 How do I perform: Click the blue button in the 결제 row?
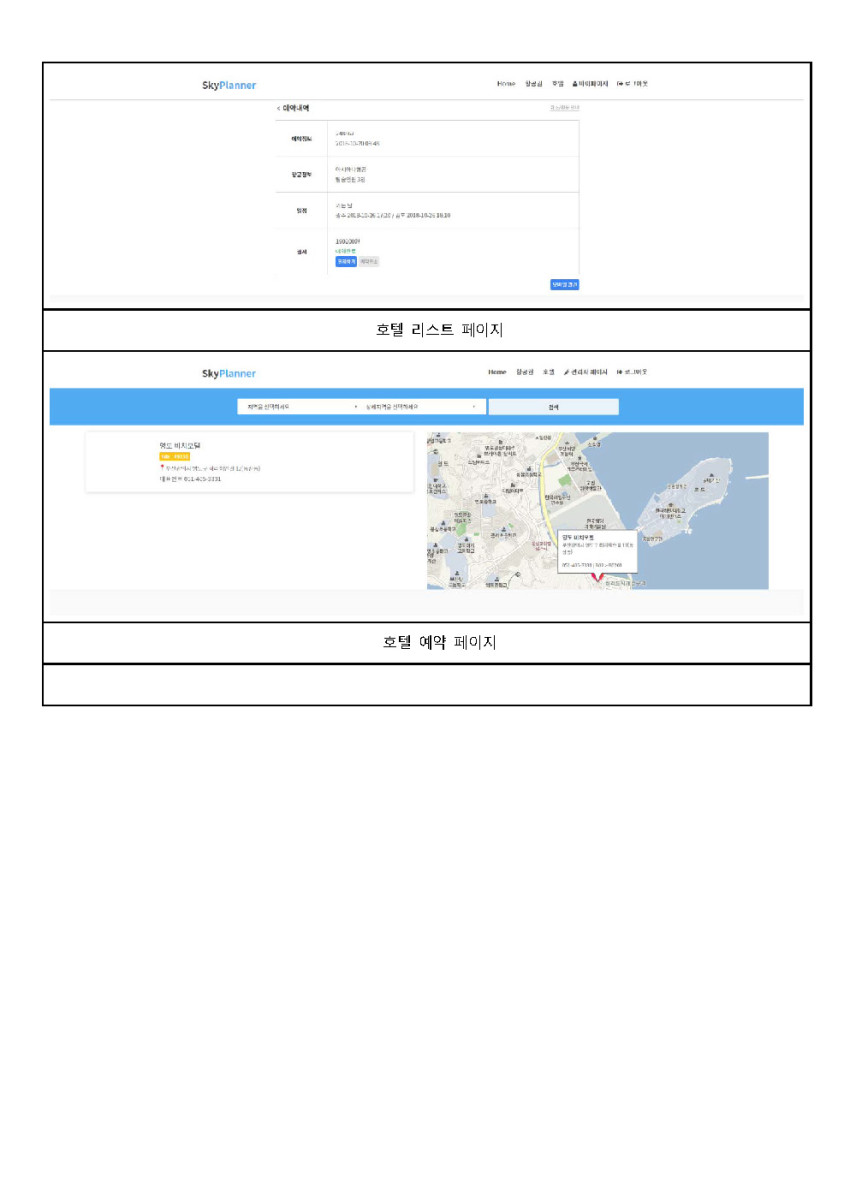[x=346, y=261]
